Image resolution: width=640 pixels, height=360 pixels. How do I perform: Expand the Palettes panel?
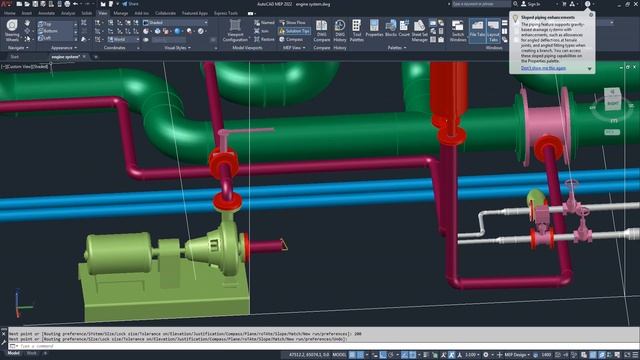pyautogui.click(x=397, y=48)
